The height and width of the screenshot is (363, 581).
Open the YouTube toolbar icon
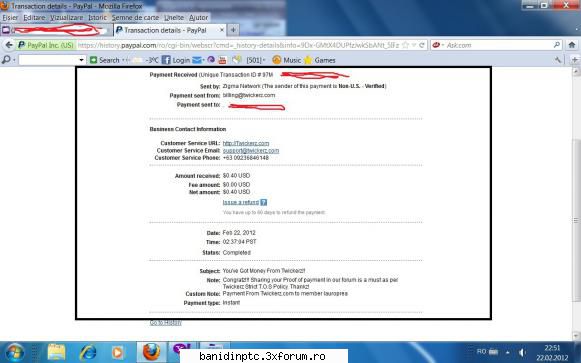(222, 60)
